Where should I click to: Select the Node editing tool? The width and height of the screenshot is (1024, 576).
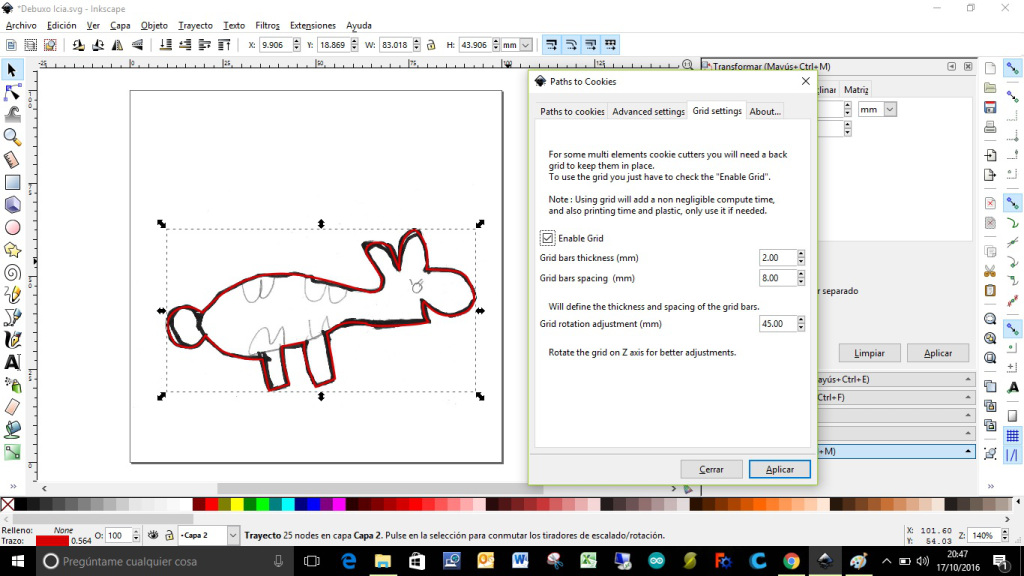12,91
